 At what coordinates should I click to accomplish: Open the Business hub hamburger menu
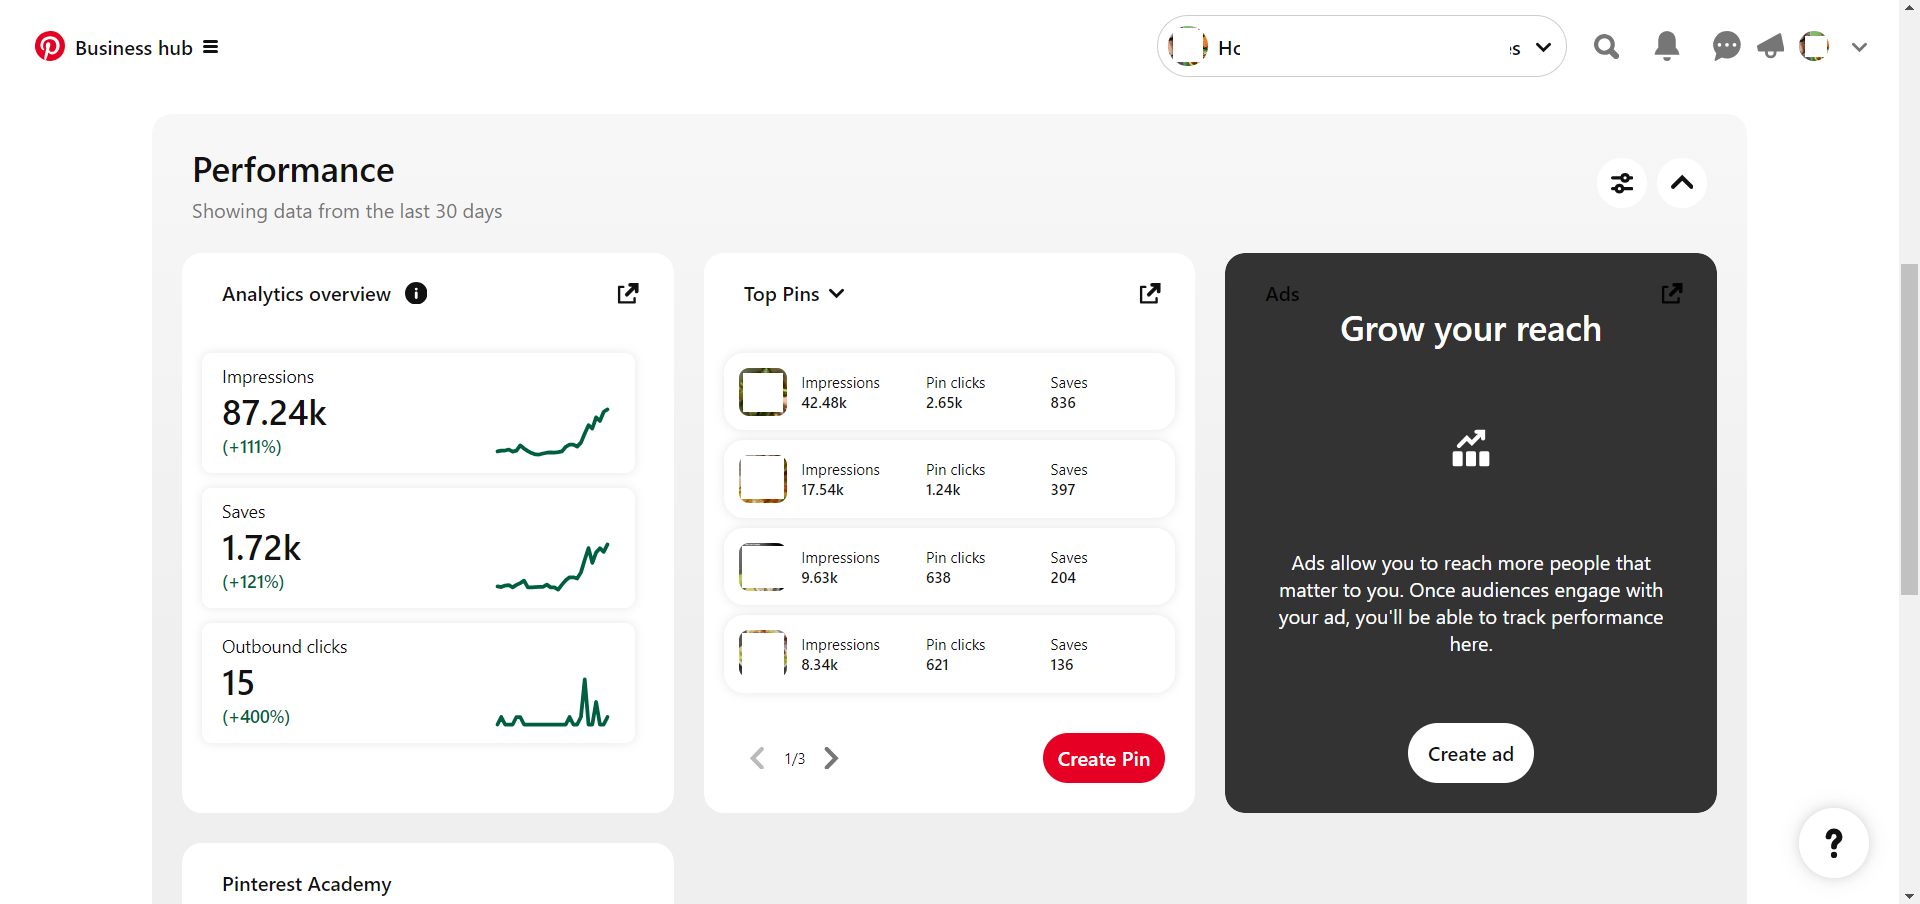210,47
